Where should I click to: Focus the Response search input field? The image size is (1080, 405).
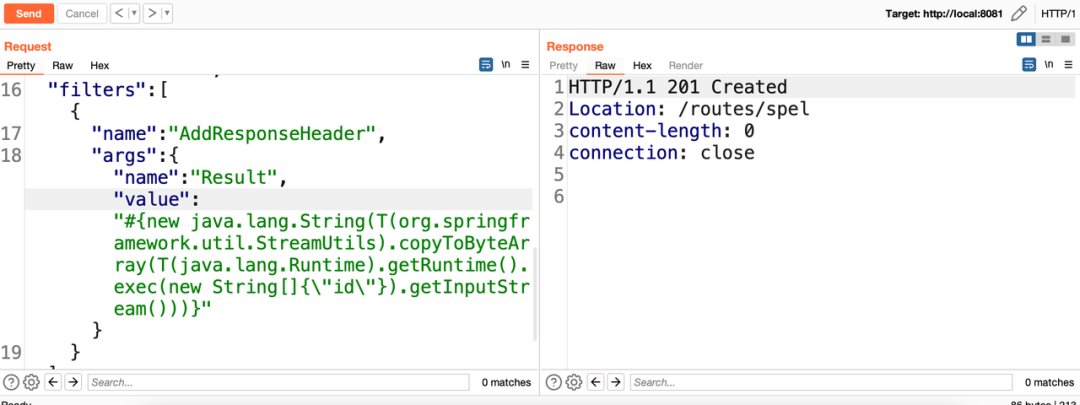pos(821,382)
